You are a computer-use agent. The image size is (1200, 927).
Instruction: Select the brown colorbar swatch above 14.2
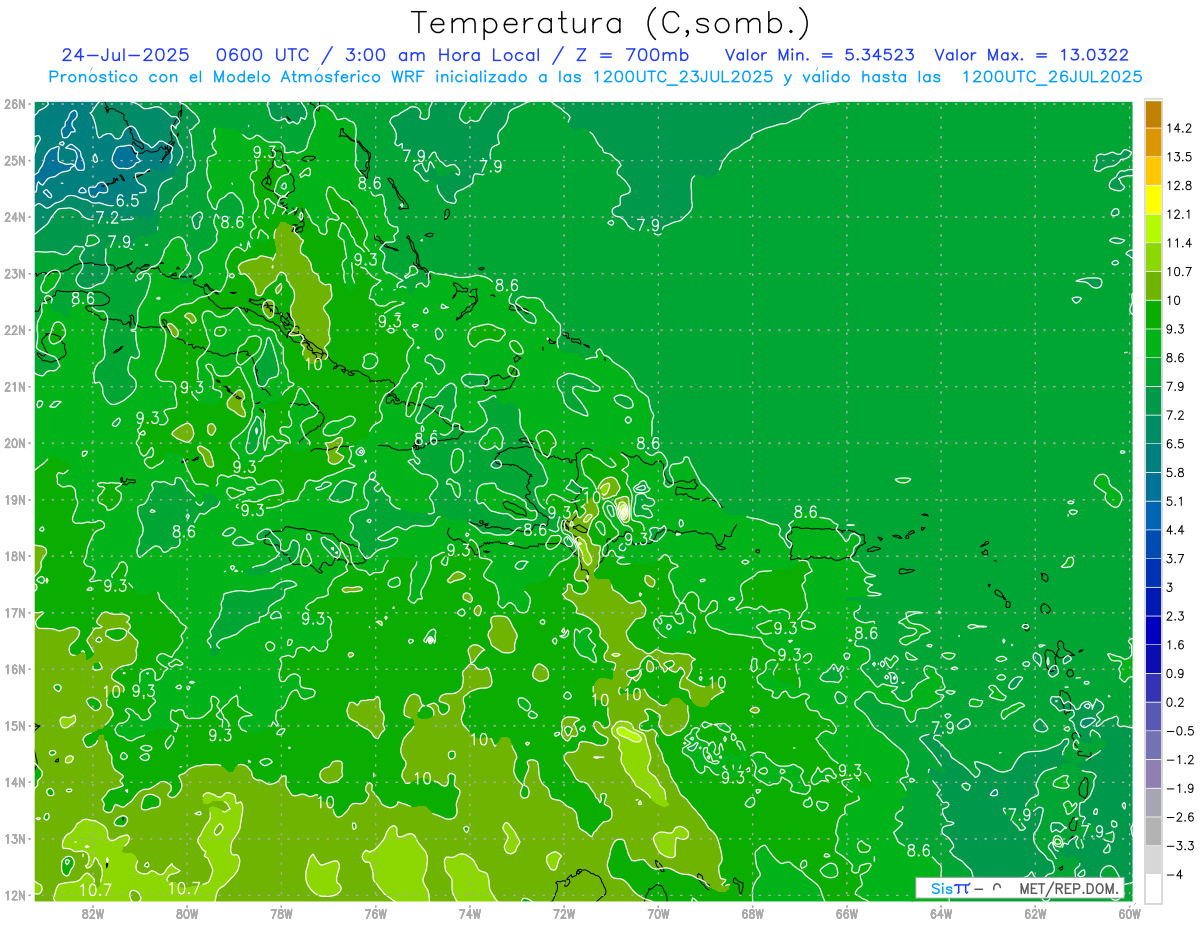(1153, 114)
